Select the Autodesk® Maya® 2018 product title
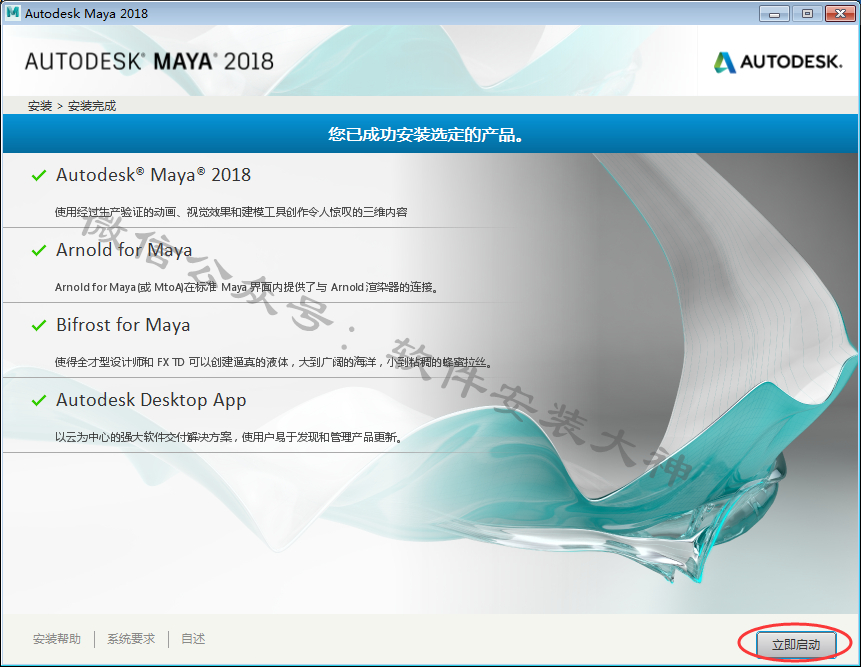 tap(153, 175)
